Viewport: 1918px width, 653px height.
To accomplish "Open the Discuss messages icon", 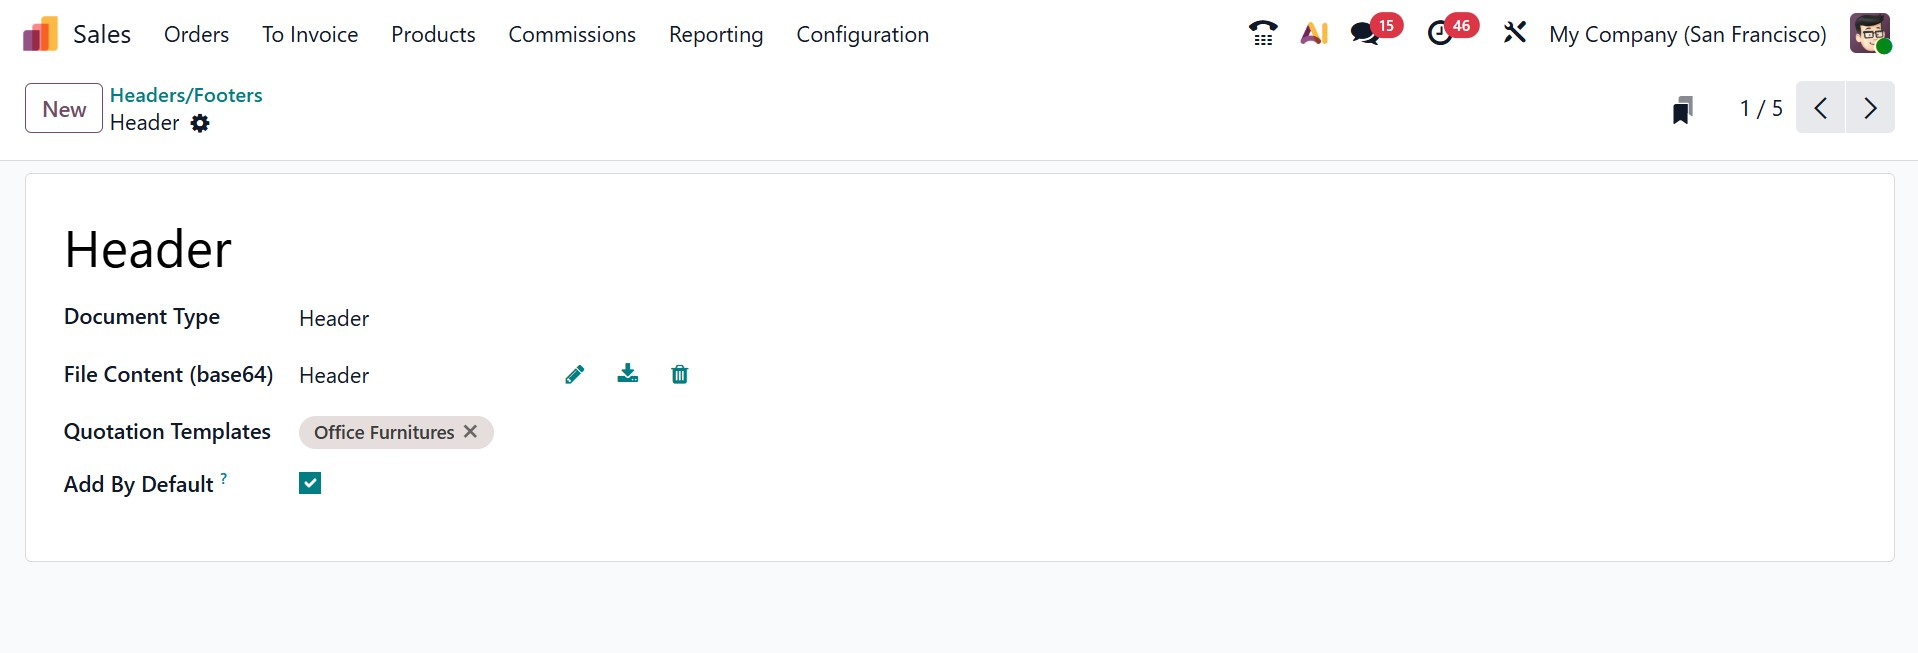I will click(x=1364, y=34).
